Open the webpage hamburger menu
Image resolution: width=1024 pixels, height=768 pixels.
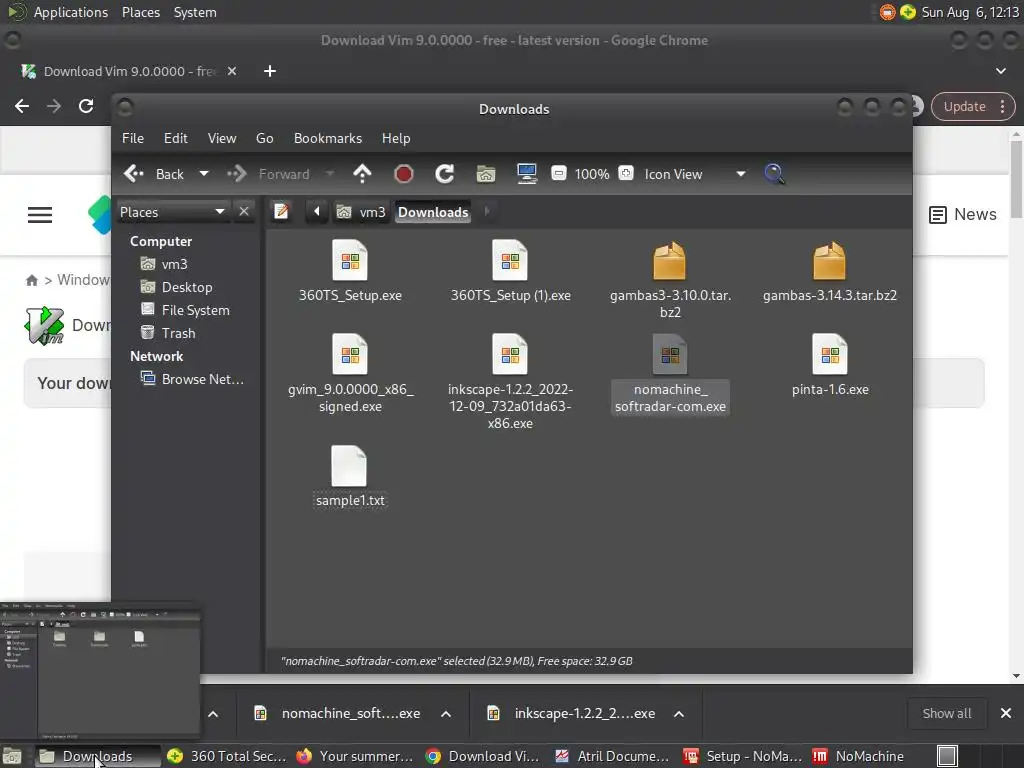pyautogui.click(x=40, y=215)
